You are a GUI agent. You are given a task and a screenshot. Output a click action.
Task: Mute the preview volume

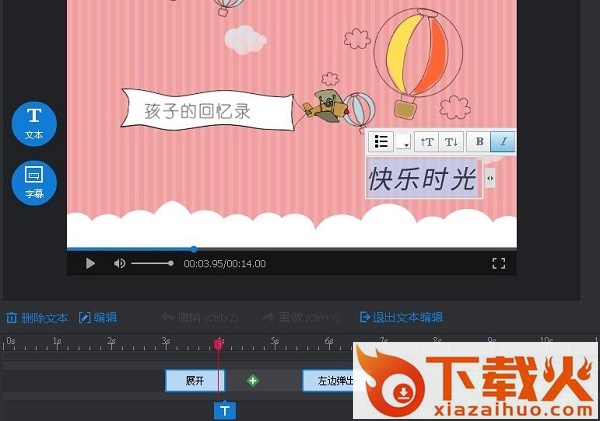click(x=119, y=263)
